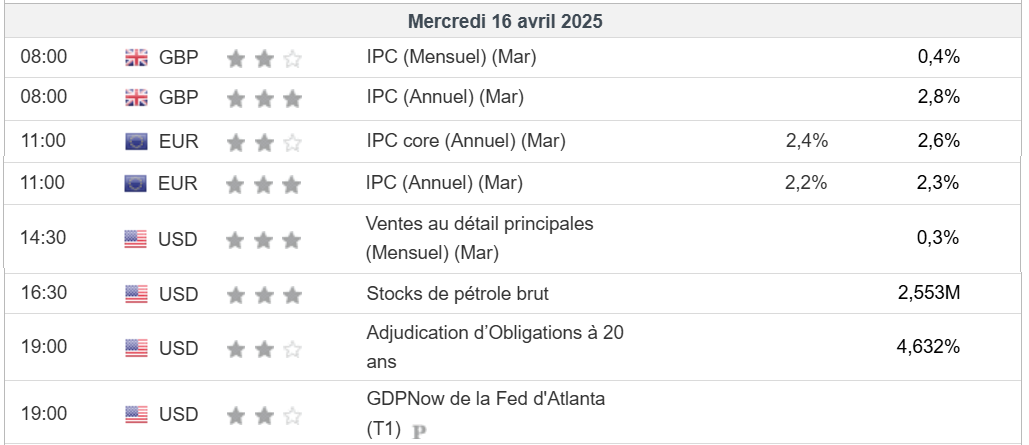Image resolution: width=1029 pixels, height=445 pixels.
Task: Click the 14:30 time cell
Action: [44, 239]
